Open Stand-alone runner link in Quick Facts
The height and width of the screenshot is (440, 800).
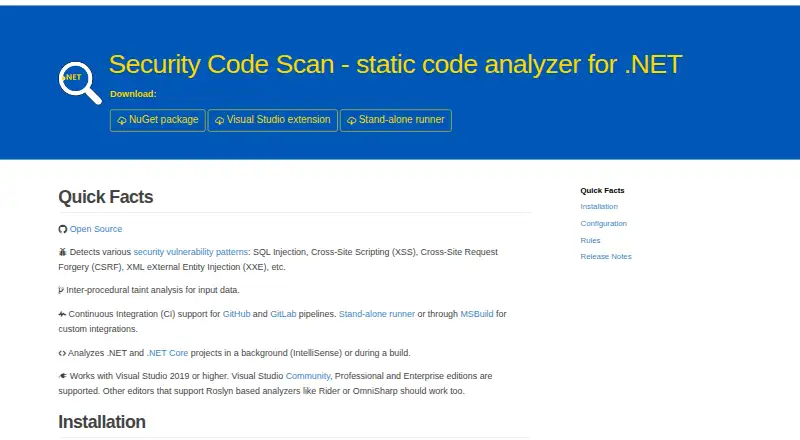coord(377,314)
